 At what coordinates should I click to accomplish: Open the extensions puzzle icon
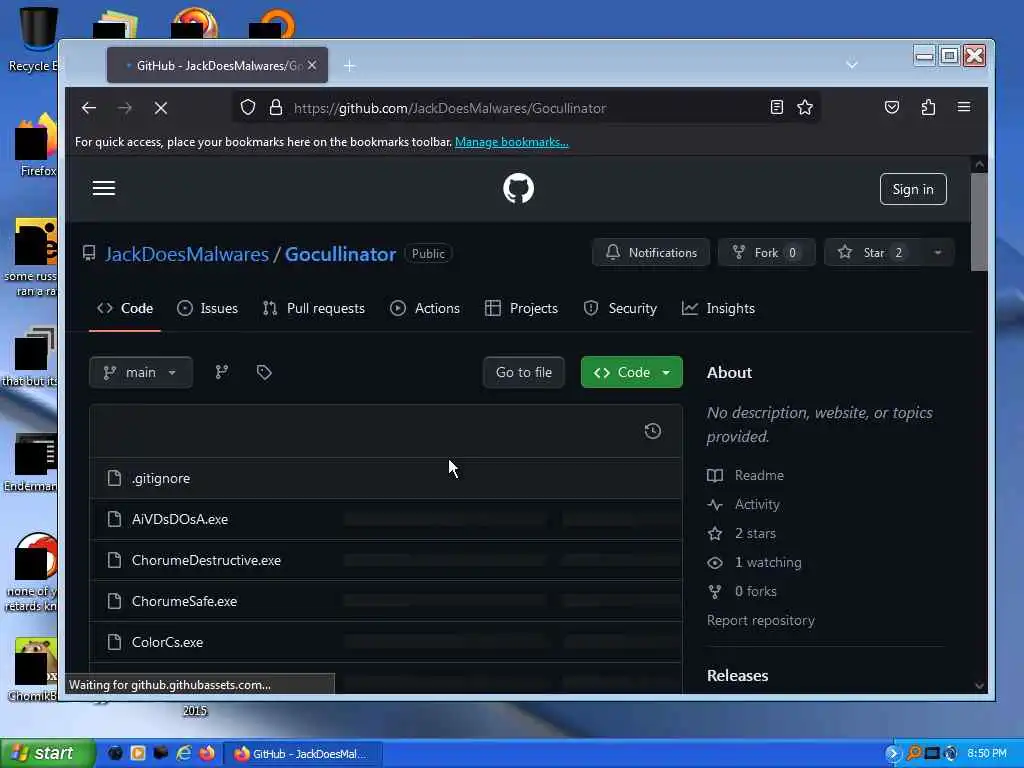(928, 108)
